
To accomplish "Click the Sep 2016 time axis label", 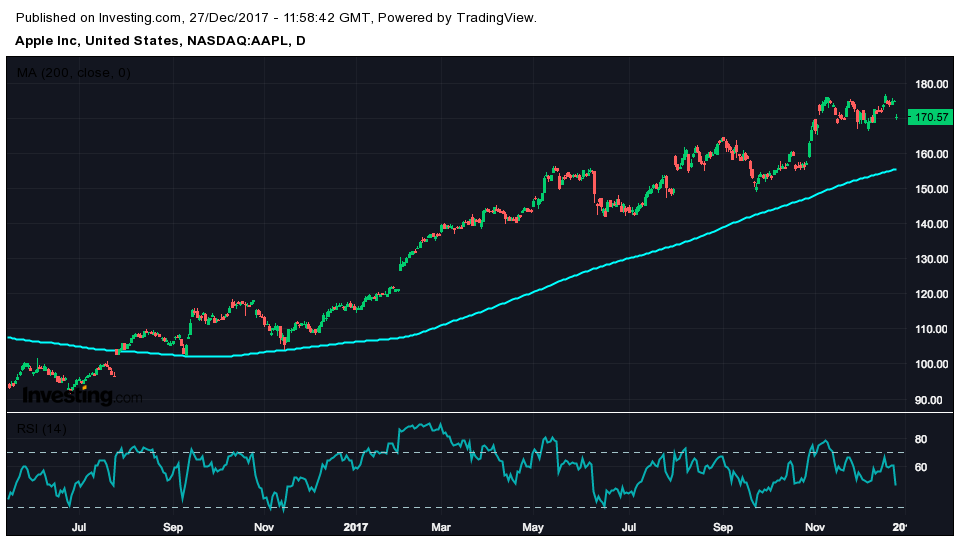I will click(173, 527).
